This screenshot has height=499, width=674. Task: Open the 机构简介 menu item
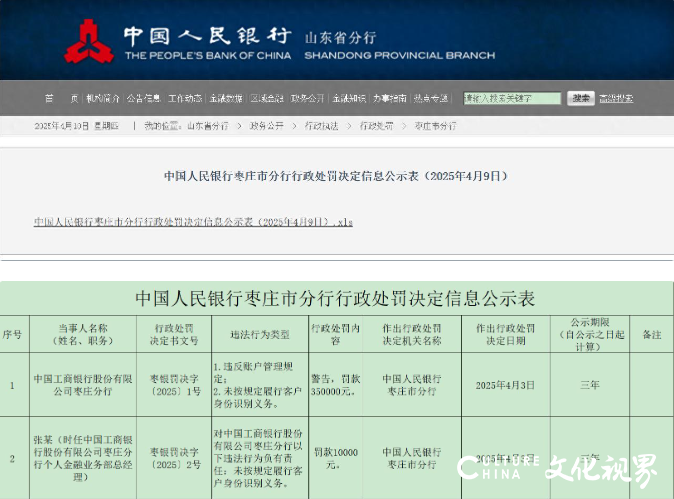(x=103, y=98)
